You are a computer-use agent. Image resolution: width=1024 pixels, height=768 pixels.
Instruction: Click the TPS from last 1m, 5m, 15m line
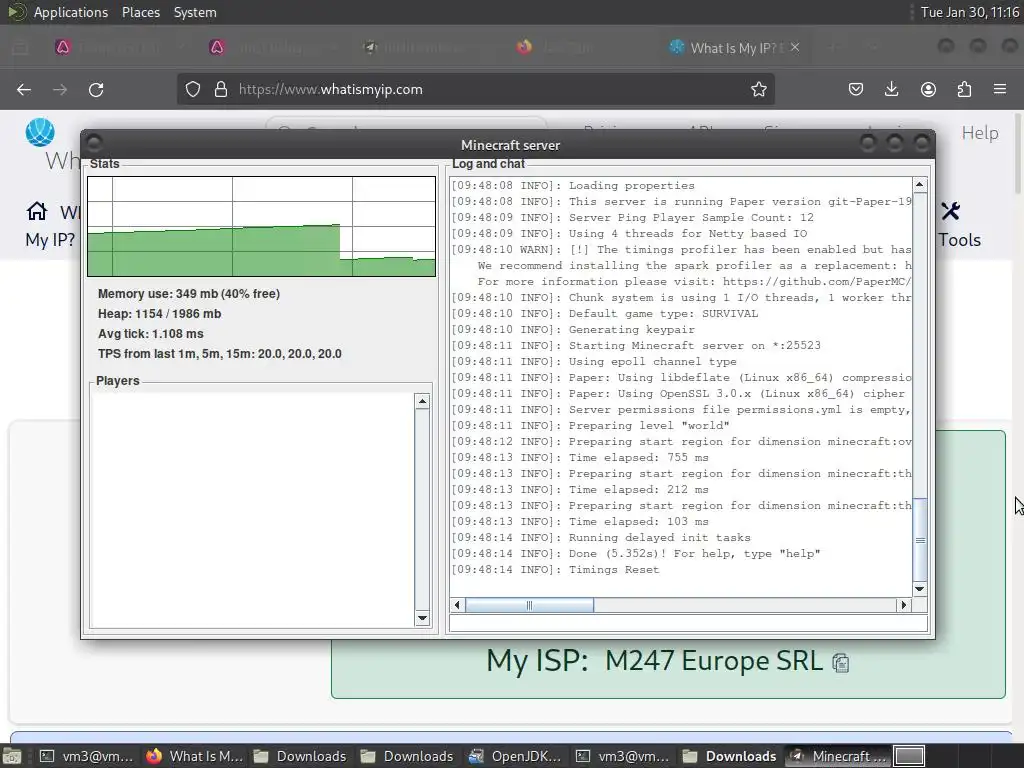(219, 354)
